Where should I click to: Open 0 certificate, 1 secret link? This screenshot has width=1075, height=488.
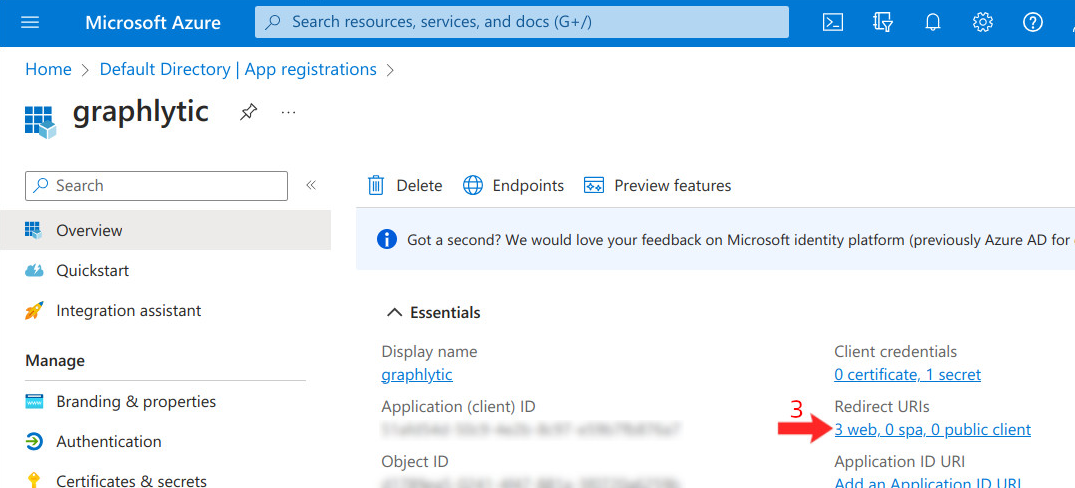coord(908,375)
